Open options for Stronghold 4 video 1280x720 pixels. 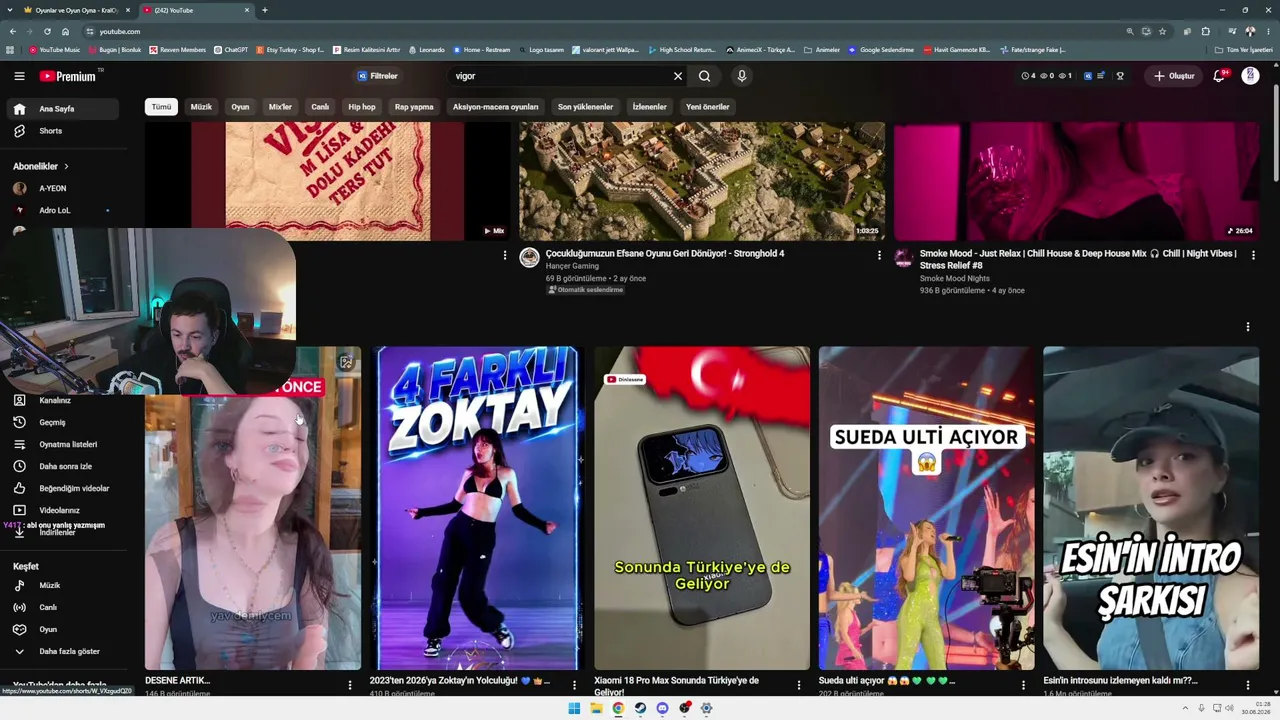click(879, 255)
